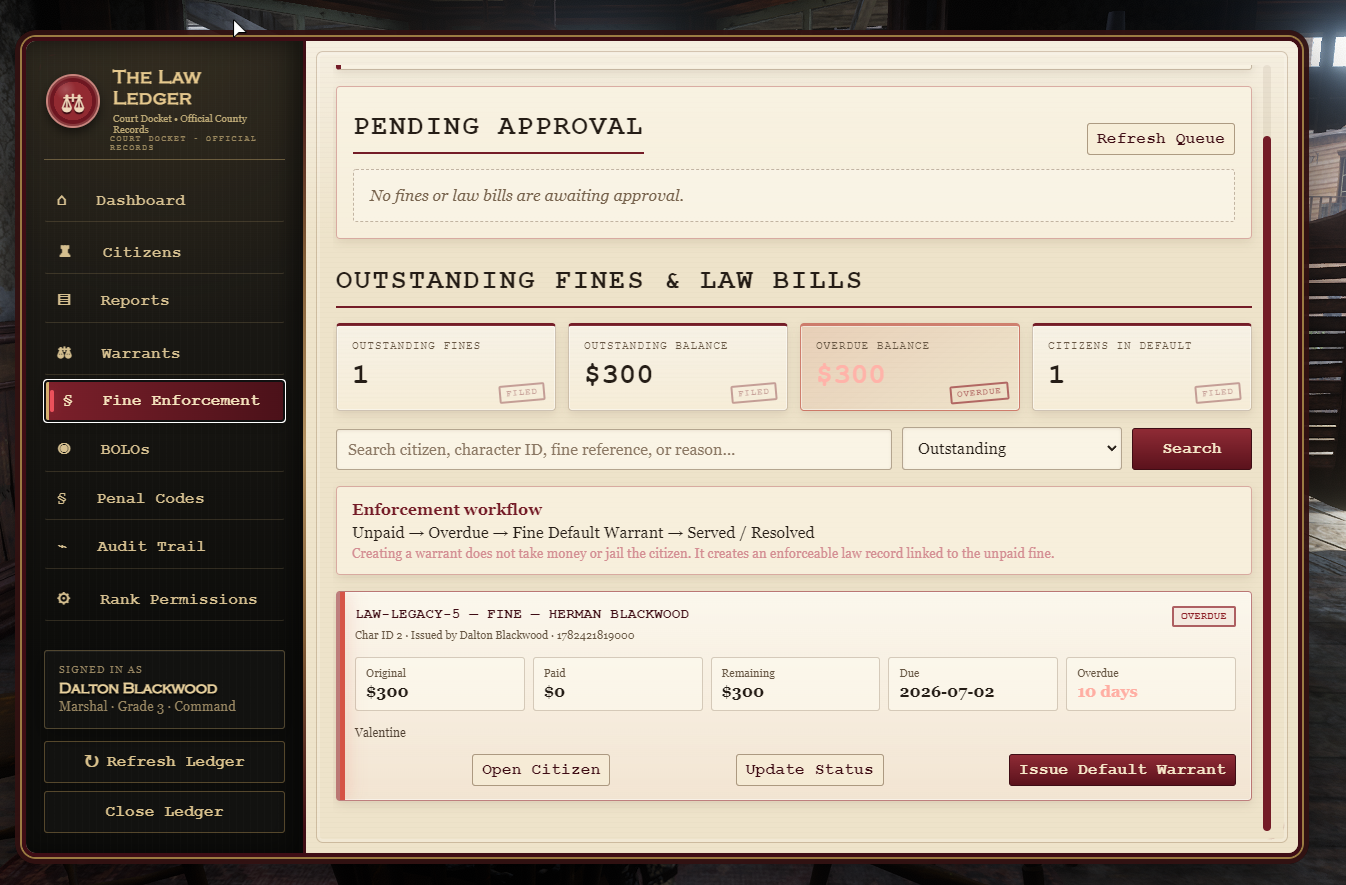Click the Outstanding Fines & Law Bills heading
This screenshot has width=1346, height=885.
(x=599, y=280)
